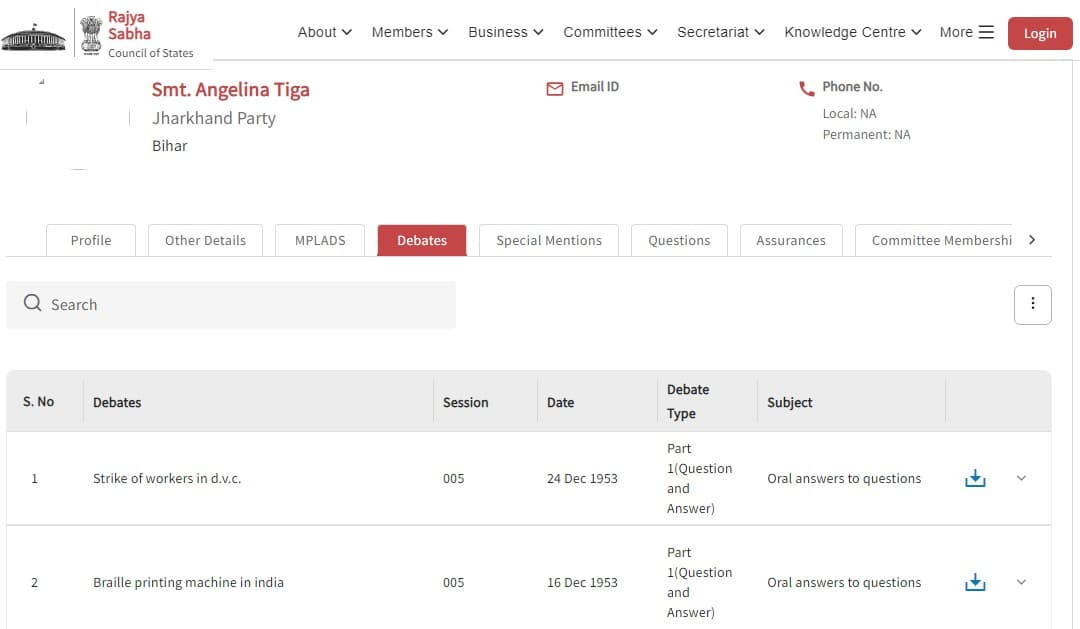Click the Smt. Angelina Tiga name

[230, 90]
